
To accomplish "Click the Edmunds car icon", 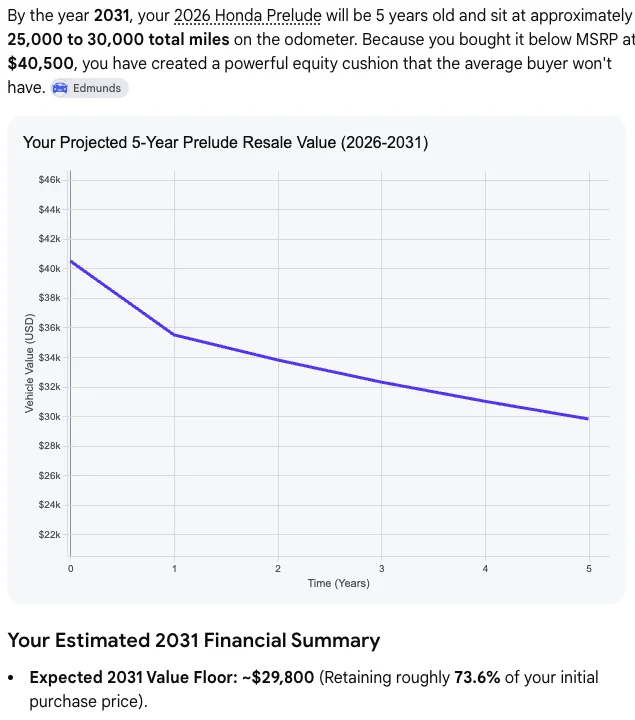I will point(60,88).
